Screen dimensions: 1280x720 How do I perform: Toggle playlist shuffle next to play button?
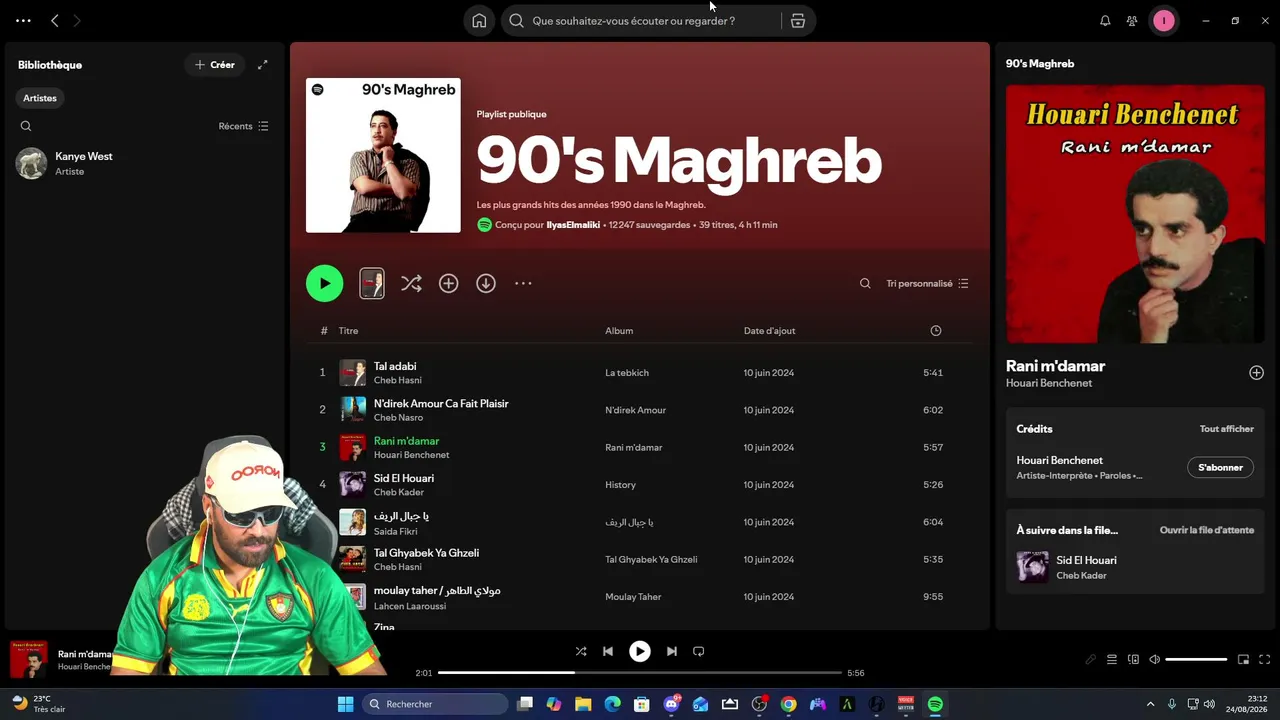pyautogui.click(x=411, y=283)
